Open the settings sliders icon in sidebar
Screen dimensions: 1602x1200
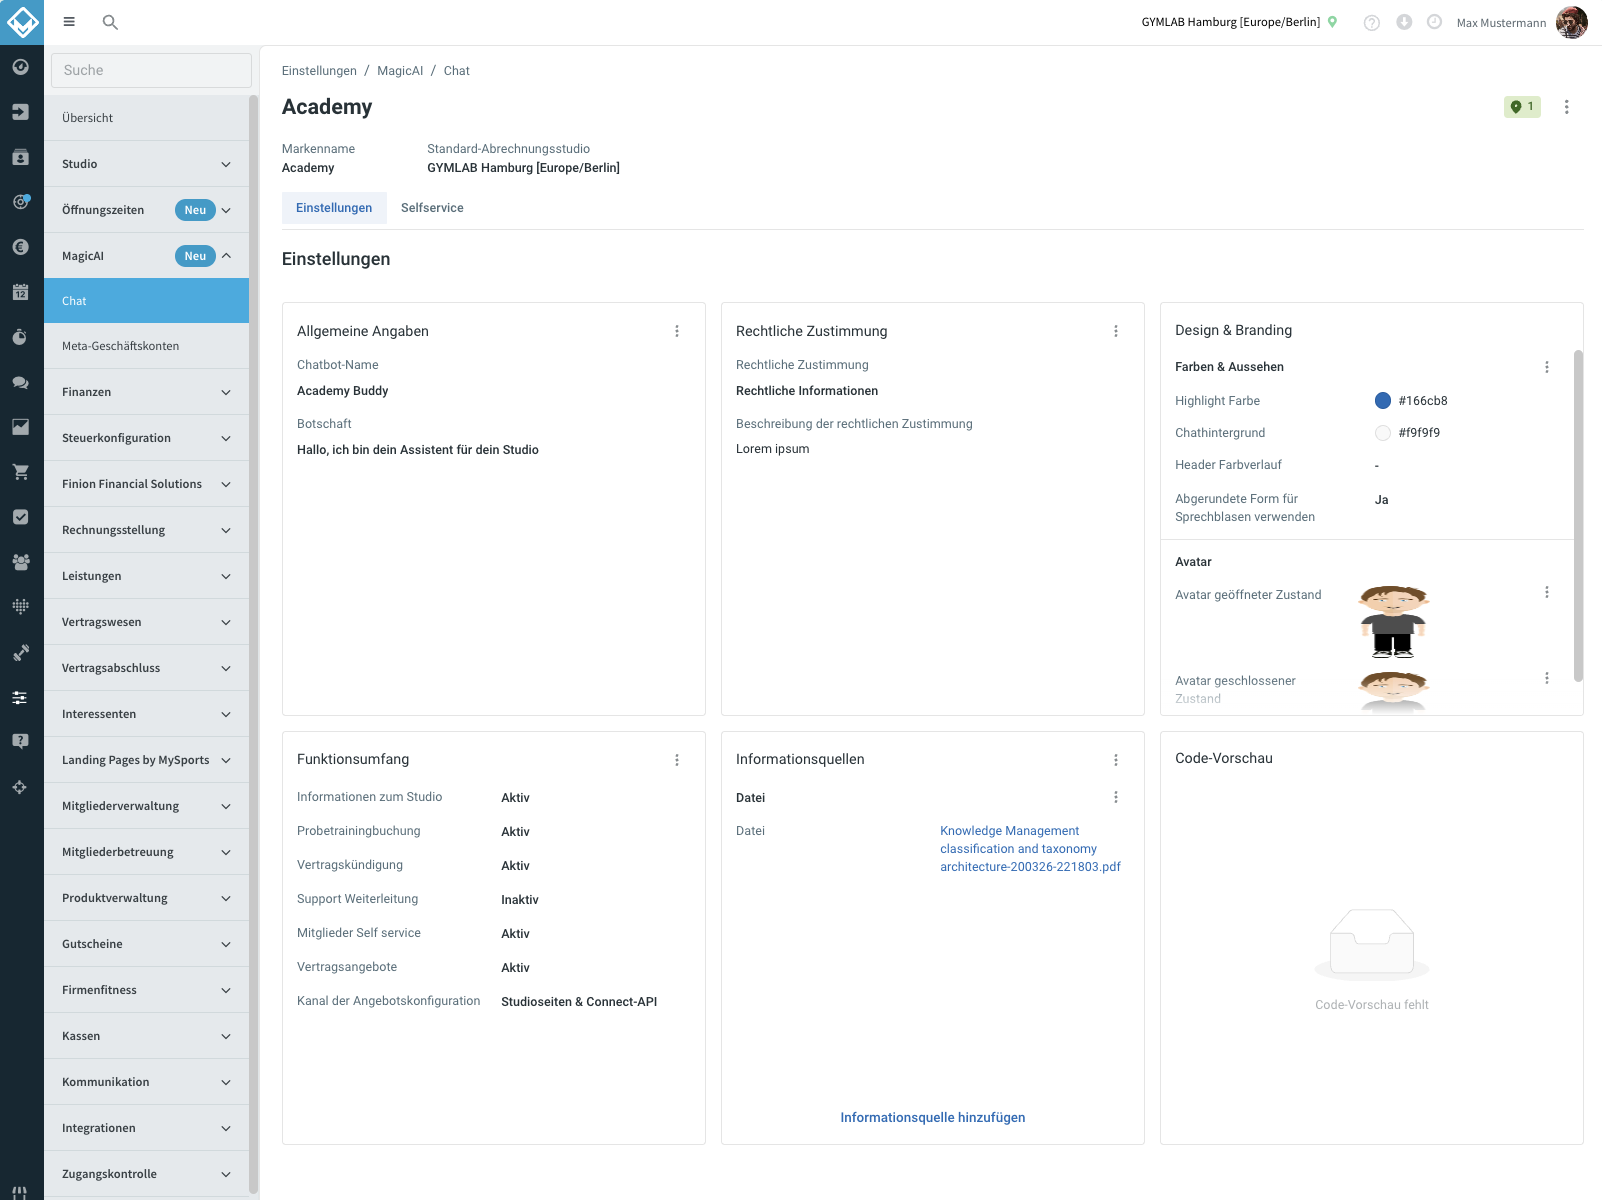click(x=20, y=697)
